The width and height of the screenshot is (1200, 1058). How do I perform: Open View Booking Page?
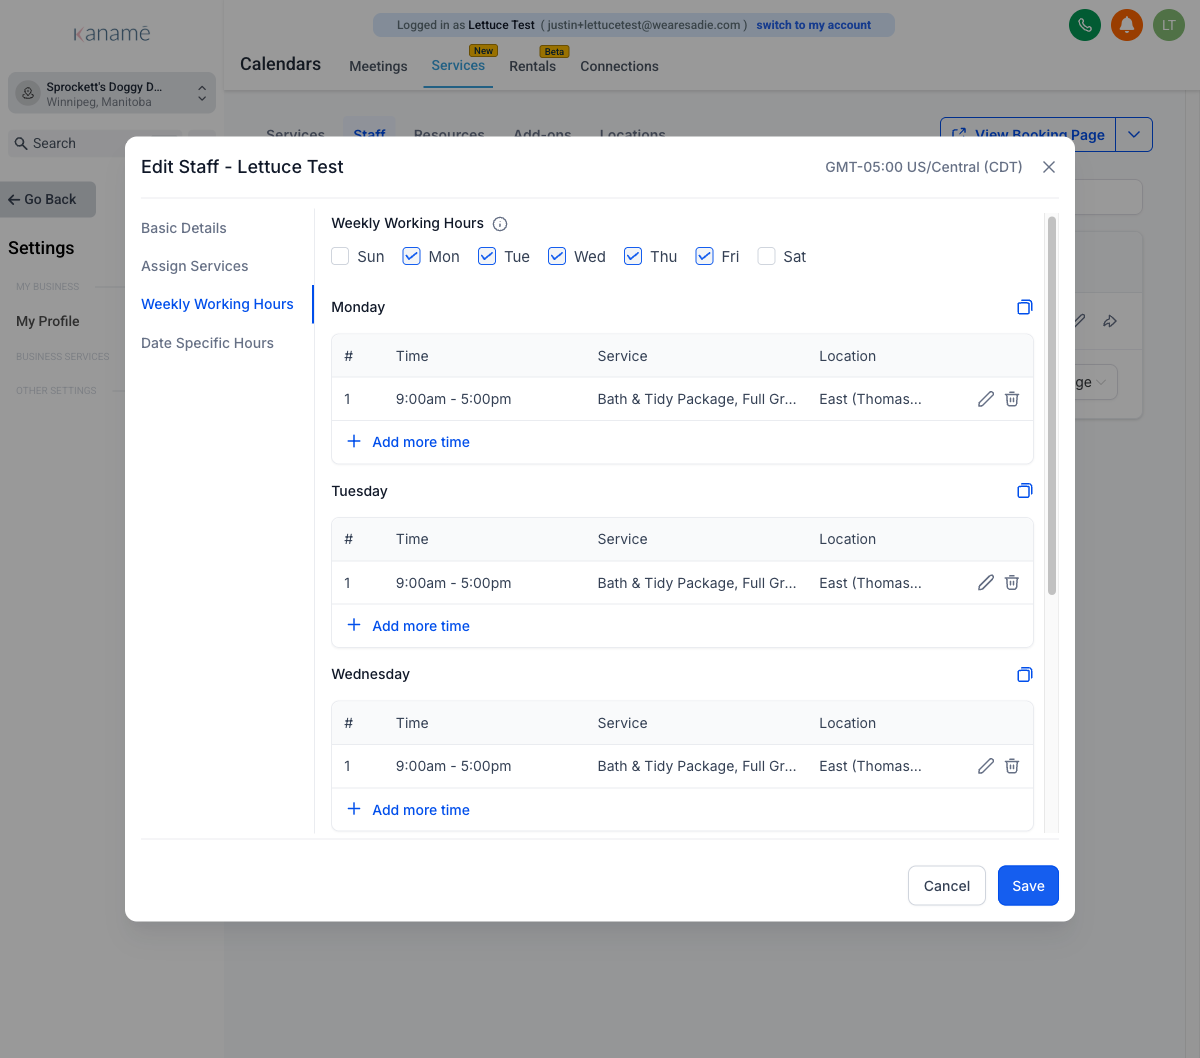1028,134
